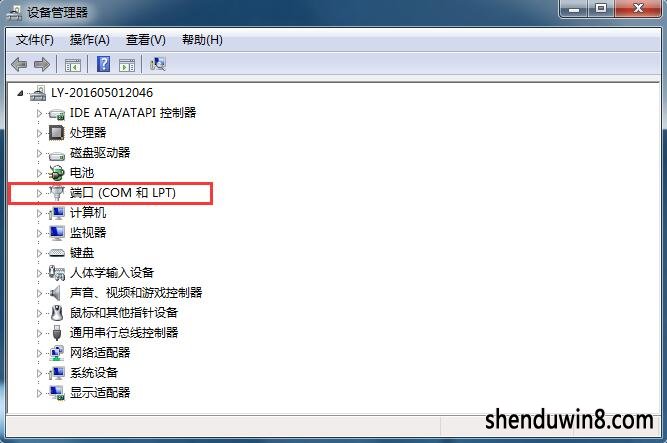Click show/hide console tree toolbar icon

tap(72, 65)
